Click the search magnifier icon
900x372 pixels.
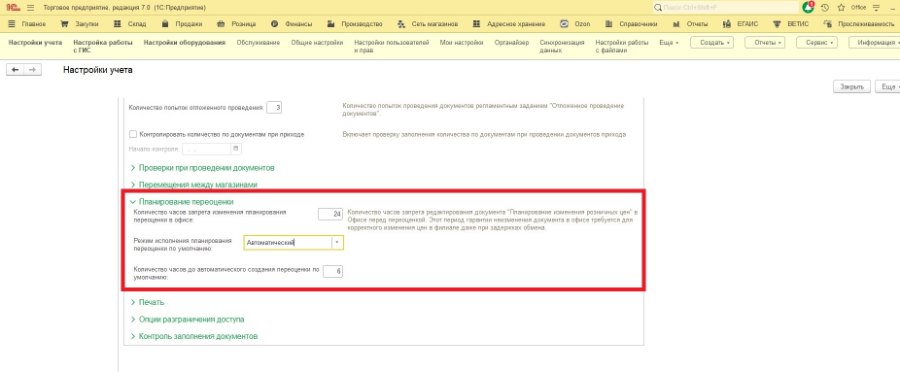pos(658,8)
